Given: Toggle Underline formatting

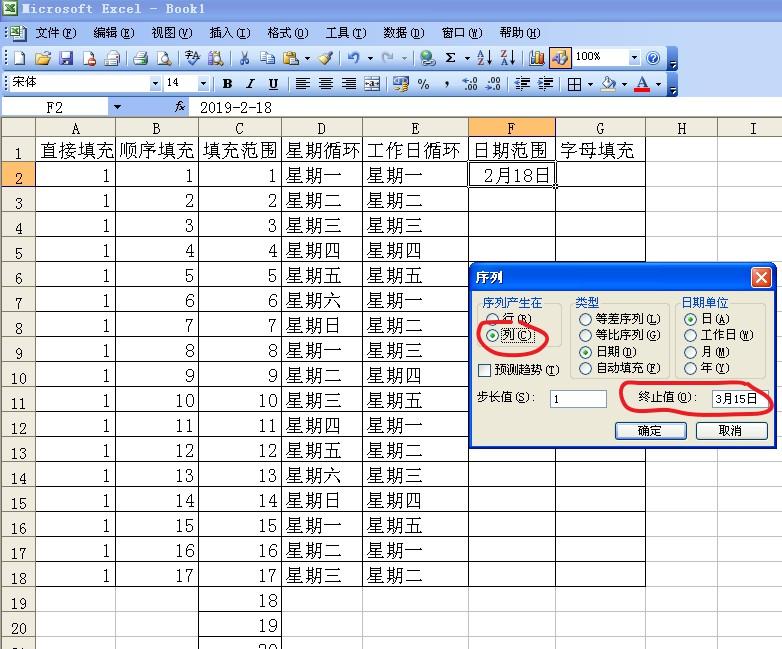Looking at the screenshot, I should click(x=273, y=84).
